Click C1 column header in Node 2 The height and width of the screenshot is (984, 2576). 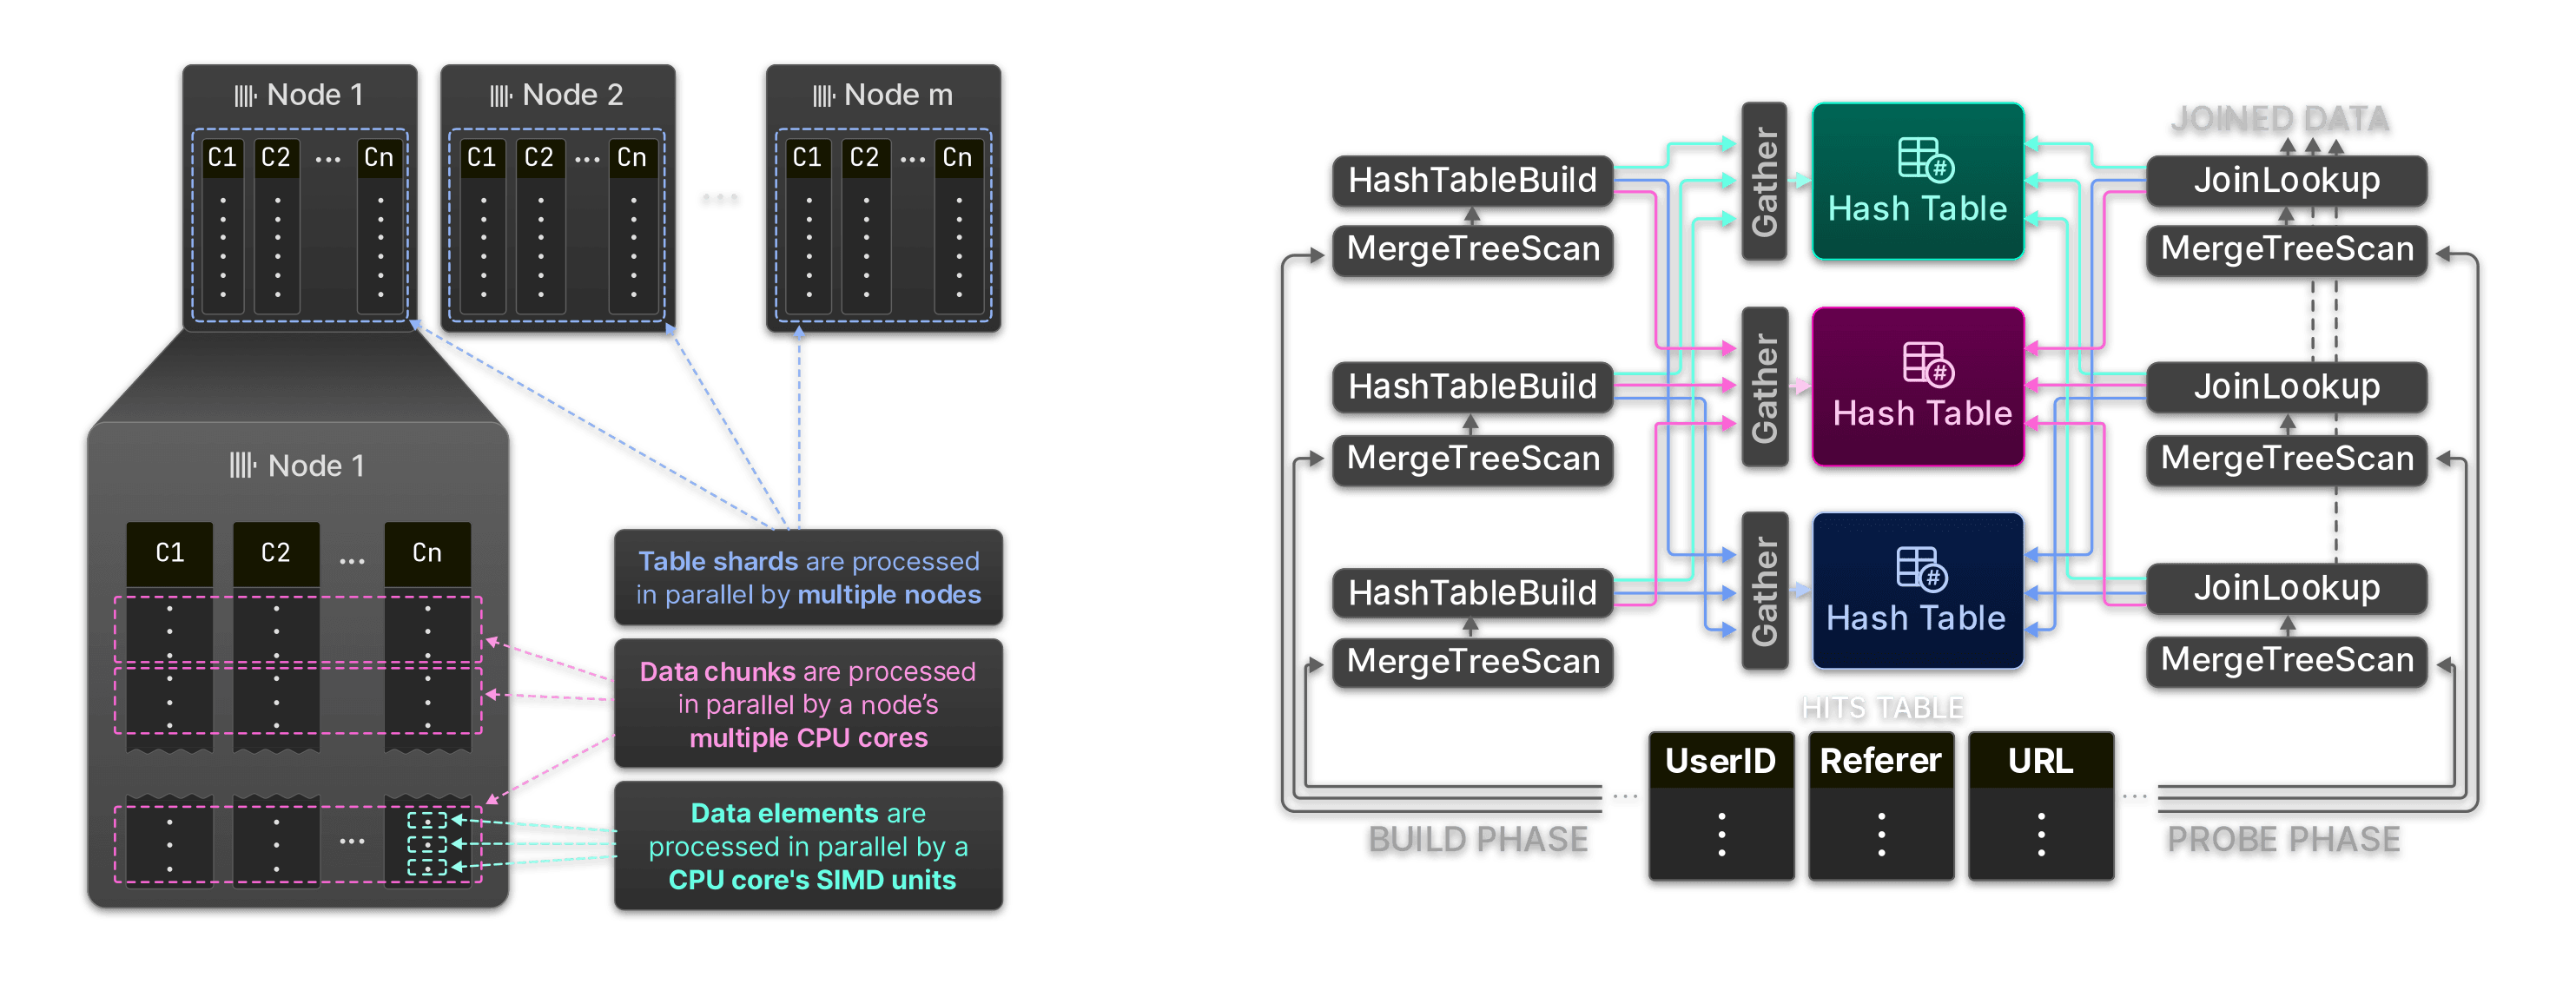[482, 158]
